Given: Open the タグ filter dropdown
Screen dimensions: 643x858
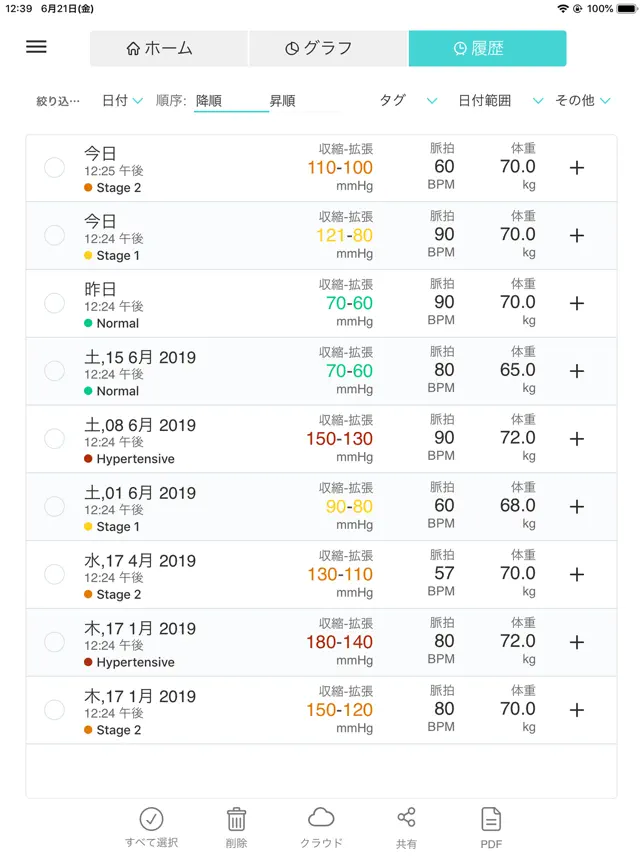Looking at the screenshot, I should pos(408,101).
